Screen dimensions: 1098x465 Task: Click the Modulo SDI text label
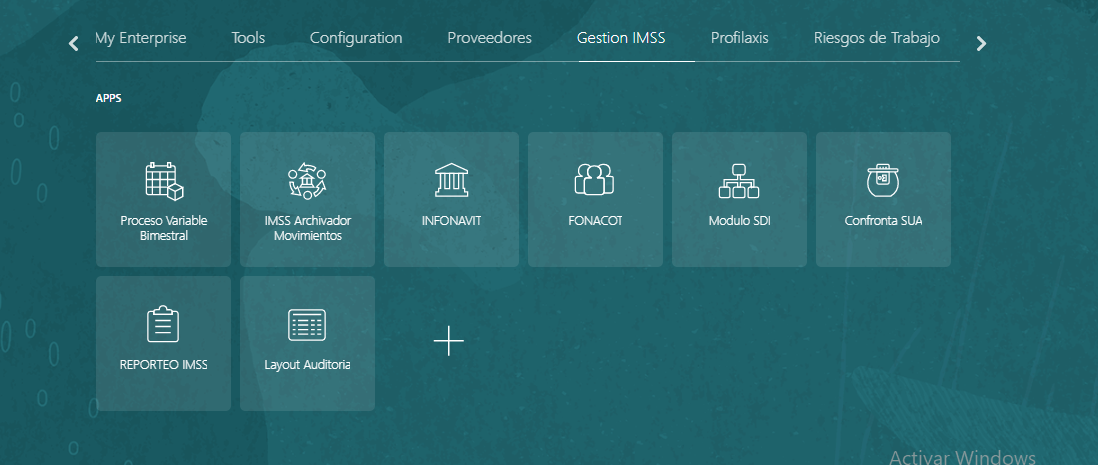739,221
